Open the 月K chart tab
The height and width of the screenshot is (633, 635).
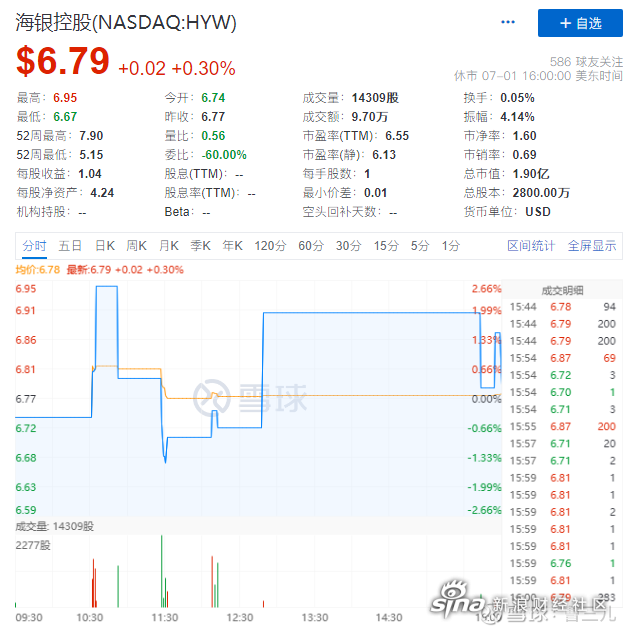tap(169, 246)
